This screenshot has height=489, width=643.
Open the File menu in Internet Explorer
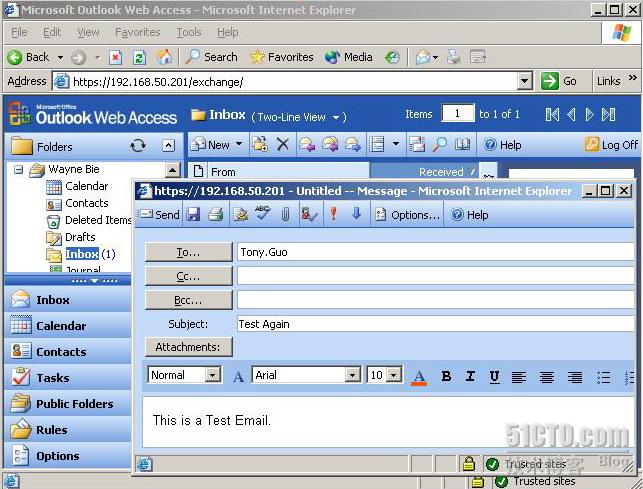[19, 32]
